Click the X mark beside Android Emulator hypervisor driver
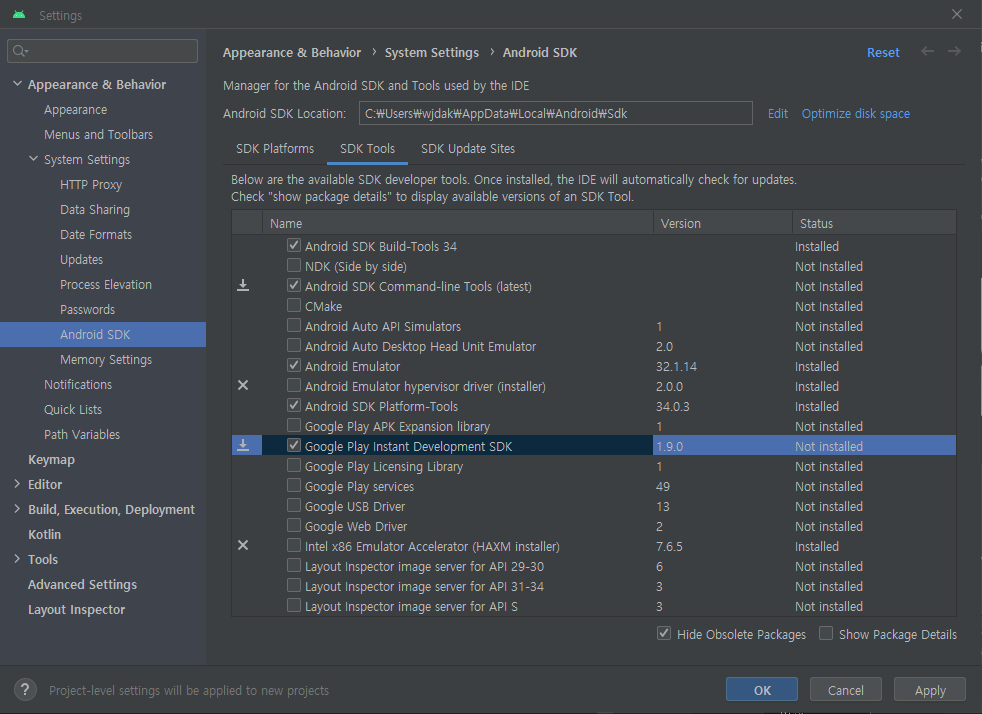The height and width of the screenshot is (714, 982). click(243, 385)
